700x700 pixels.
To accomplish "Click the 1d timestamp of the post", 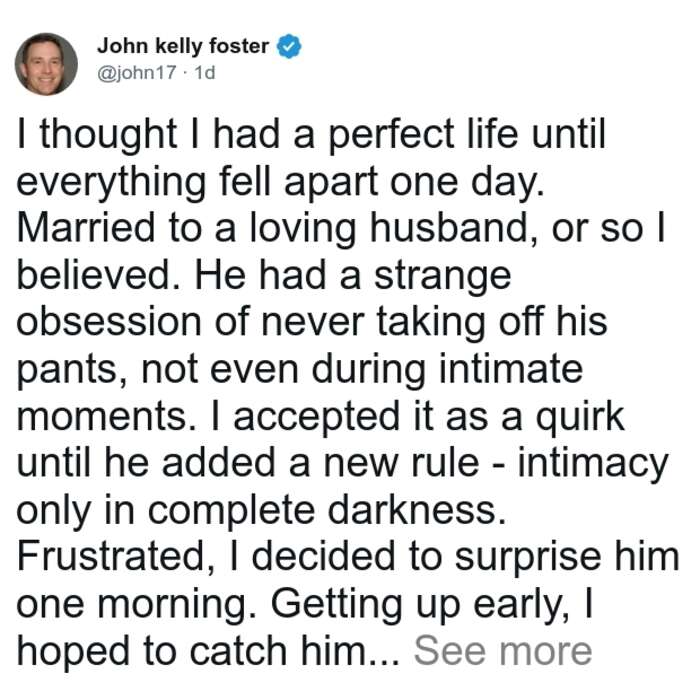I will [205, 72].
